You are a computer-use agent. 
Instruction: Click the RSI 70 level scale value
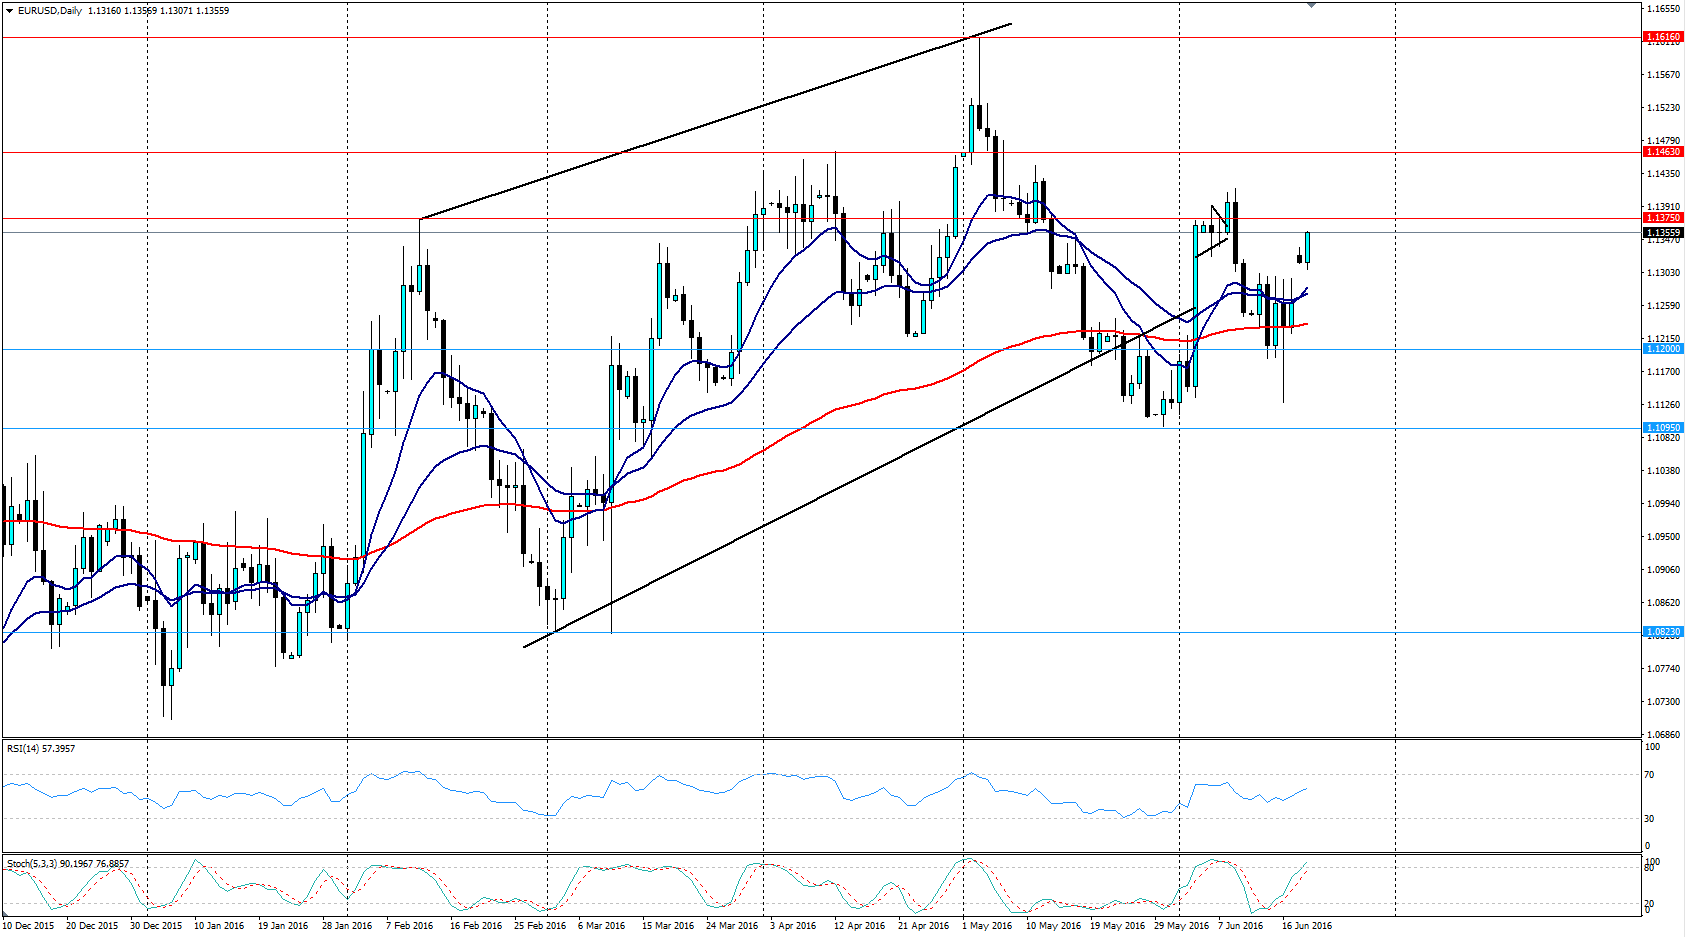(x=1650, y=775)
